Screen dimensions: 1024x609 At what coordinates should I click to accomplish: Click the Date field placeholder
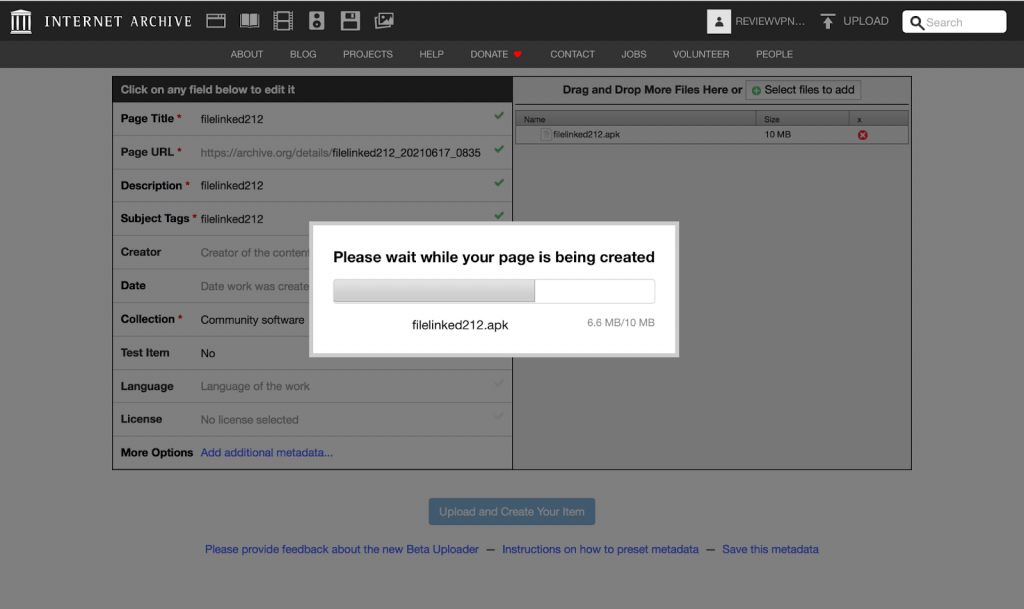(255, 287)
